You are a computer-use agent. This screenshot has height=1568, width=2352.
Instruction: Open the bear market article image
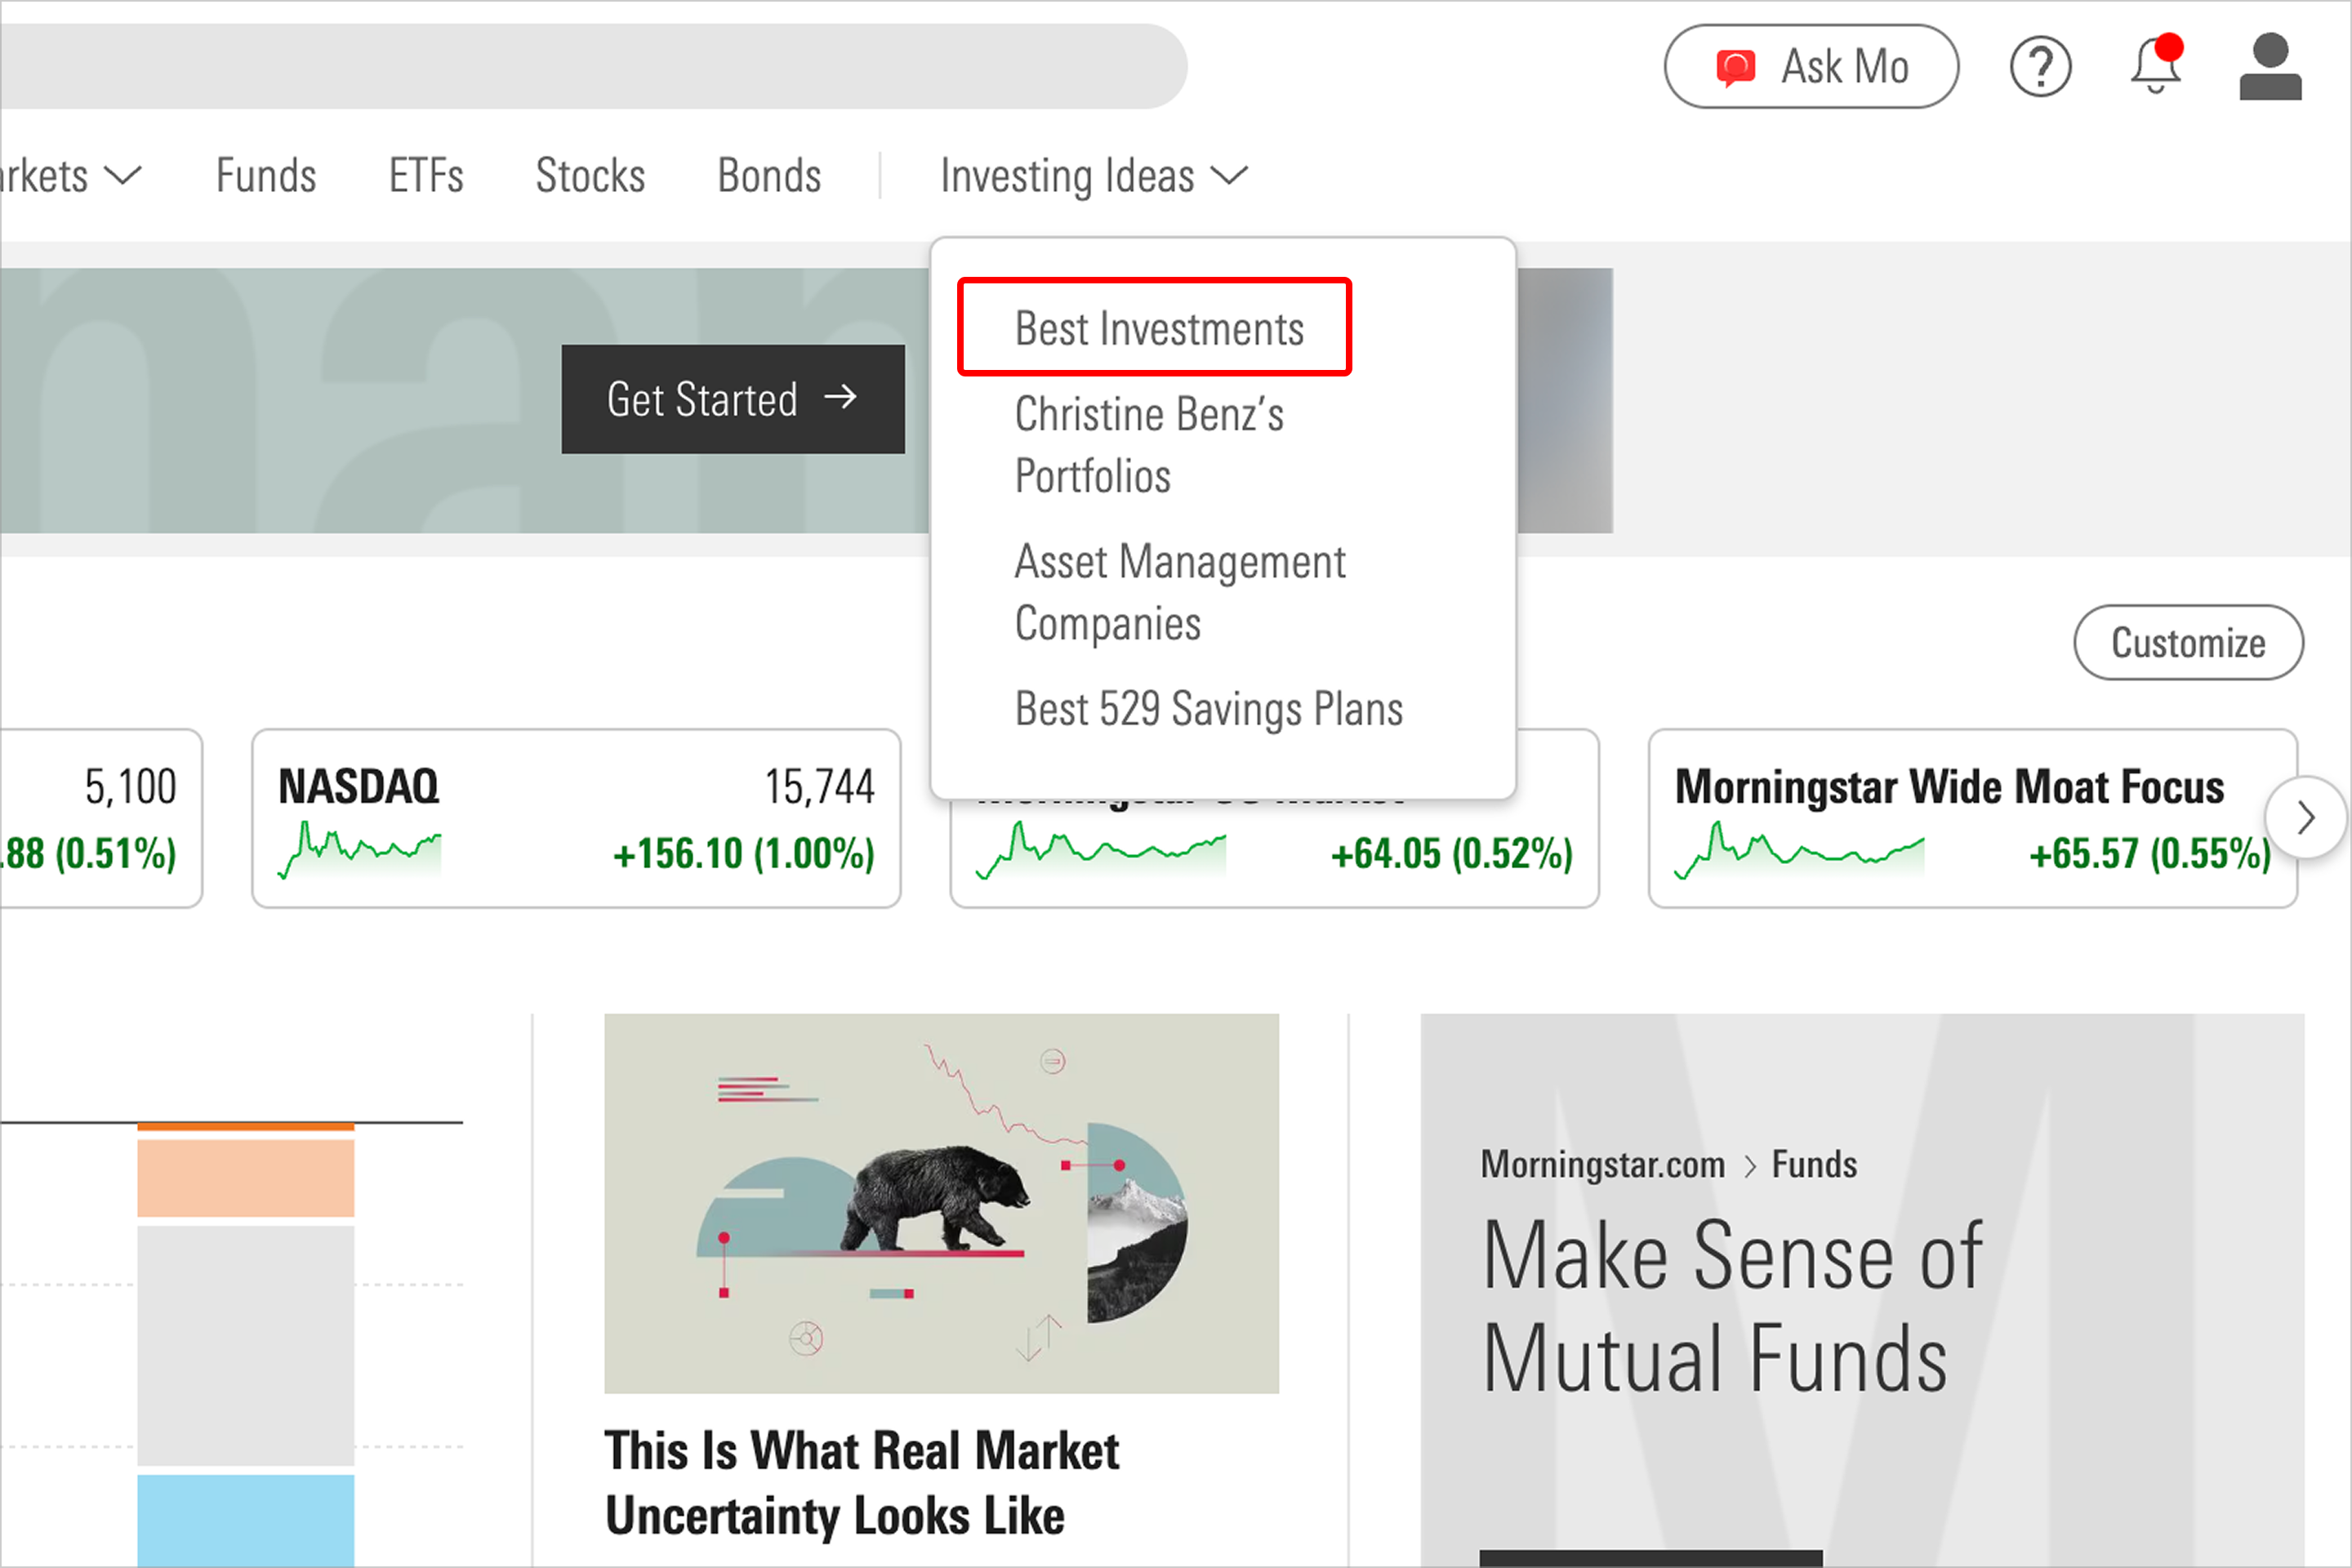(941, 1203)
